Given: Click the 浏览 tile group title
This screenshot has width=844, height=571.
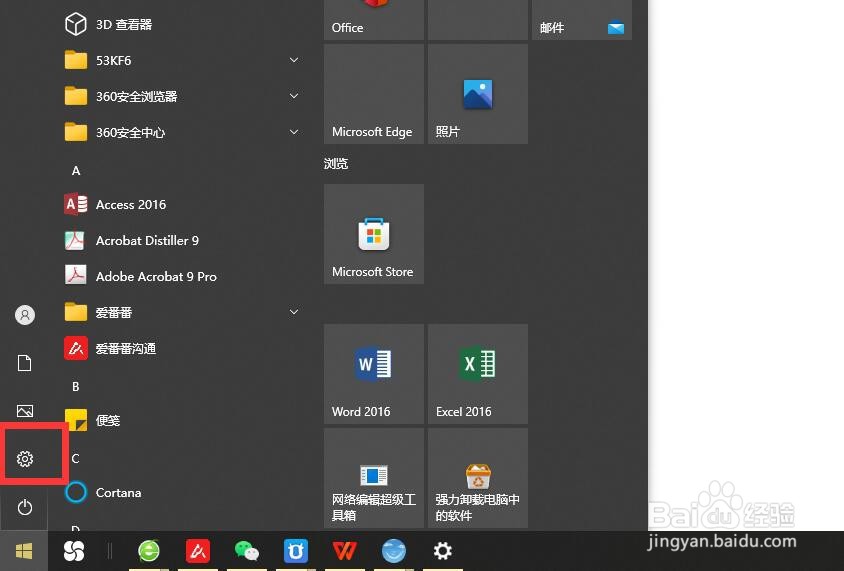Looking at the screenshot, I should click(336, 164).
